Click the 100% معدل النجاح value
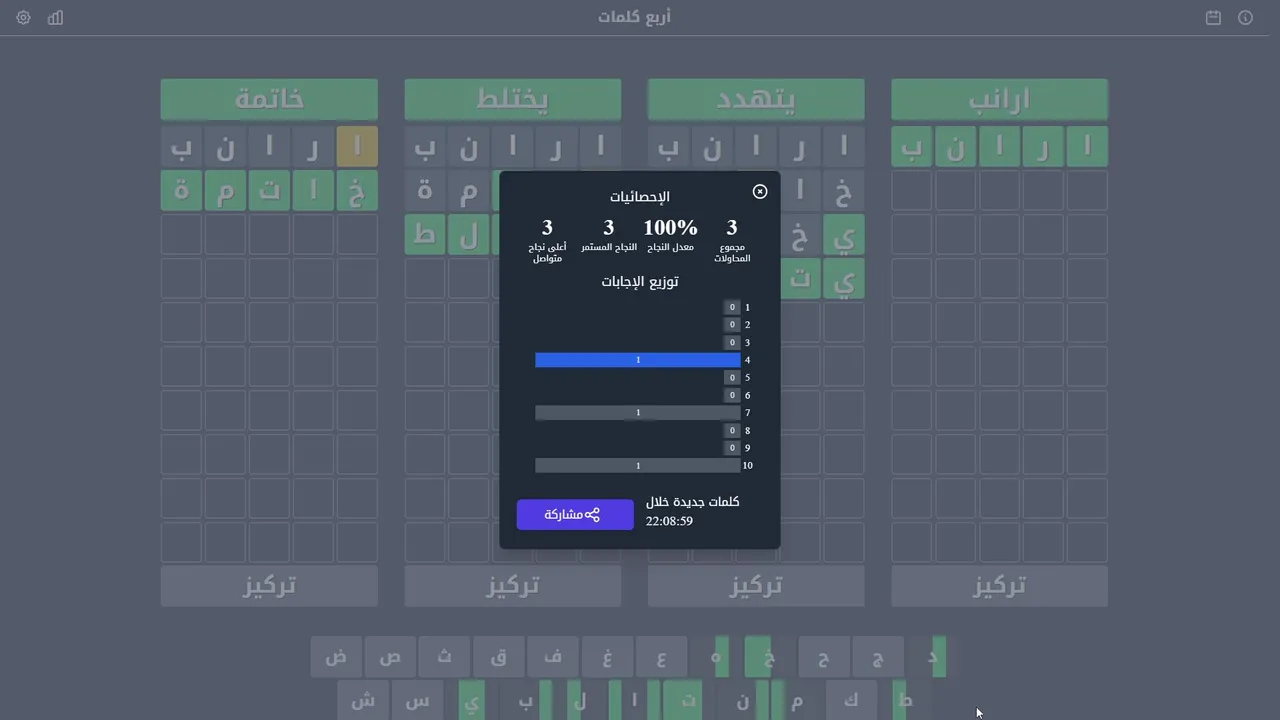Image resolution: width=1280 pixels, height=720 pixels. tap(670, 228)
